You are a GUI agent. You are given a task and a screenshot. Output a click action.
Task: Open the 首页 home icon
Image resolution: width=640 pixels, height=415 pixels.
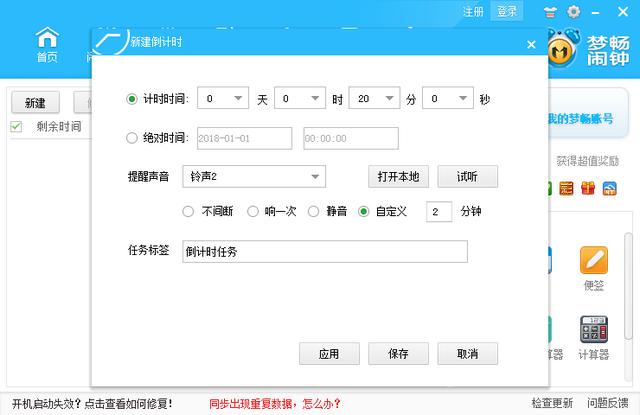pos(47,44)
